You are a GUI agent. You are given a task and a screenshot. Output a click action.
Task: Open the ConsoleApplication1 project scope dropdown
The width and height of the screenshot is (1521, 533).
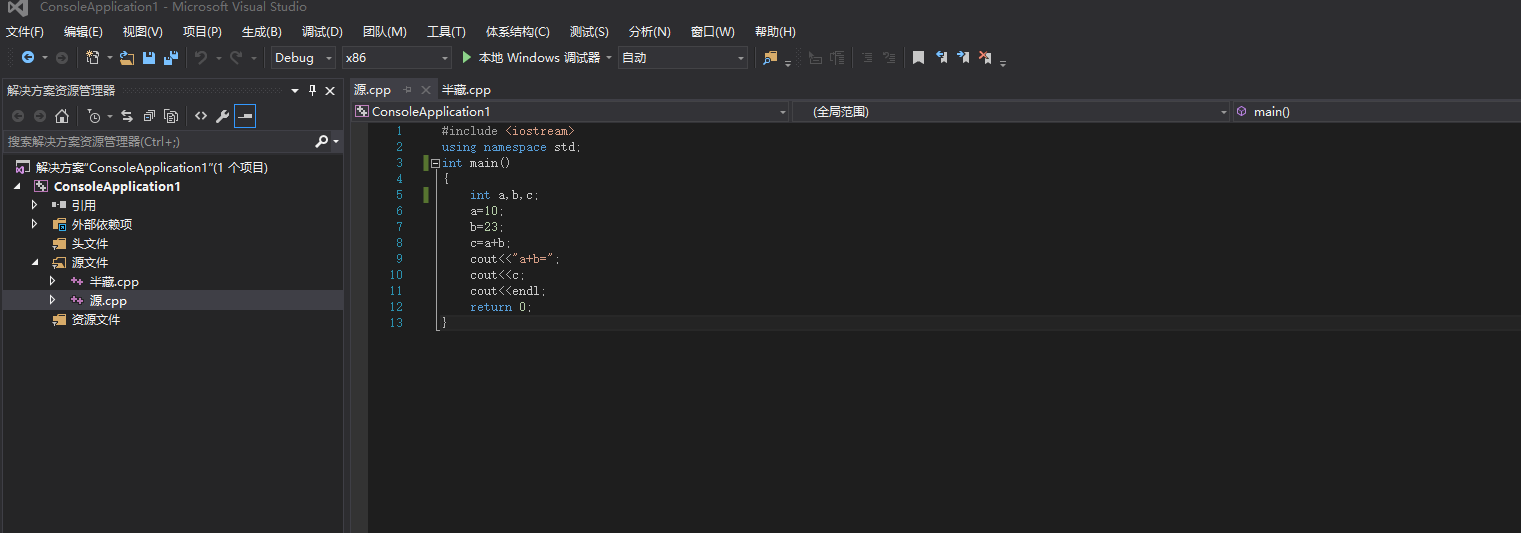click(571, 112)
